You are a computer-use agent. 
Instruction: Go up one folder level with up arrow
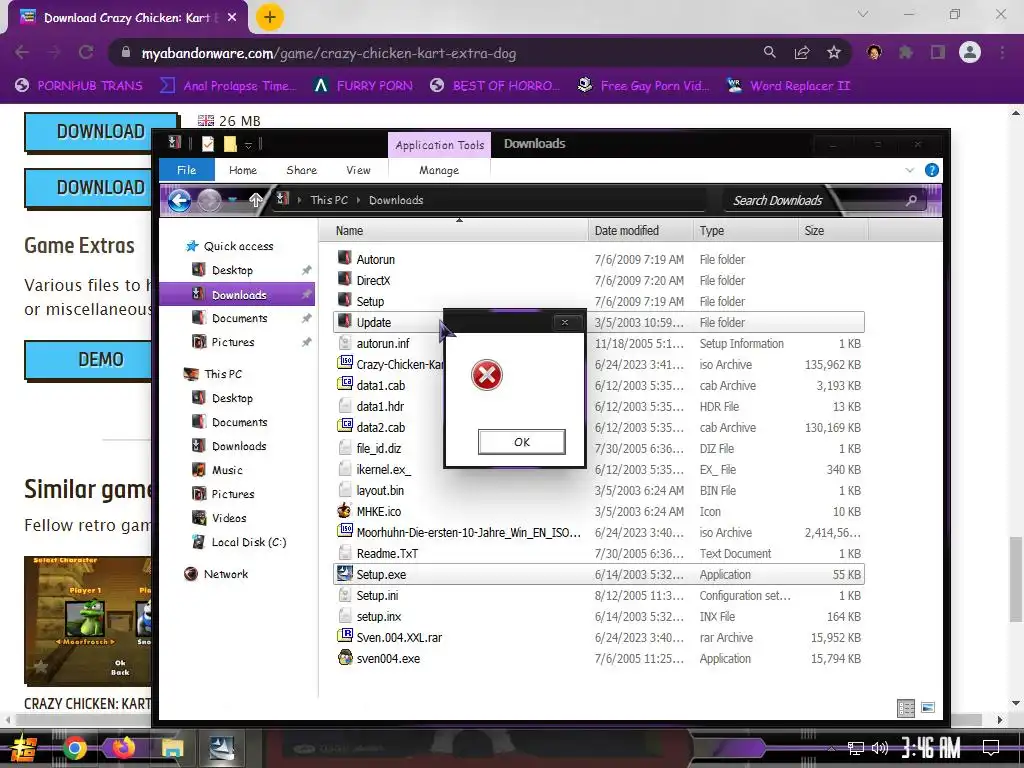[x=255, y=200]
